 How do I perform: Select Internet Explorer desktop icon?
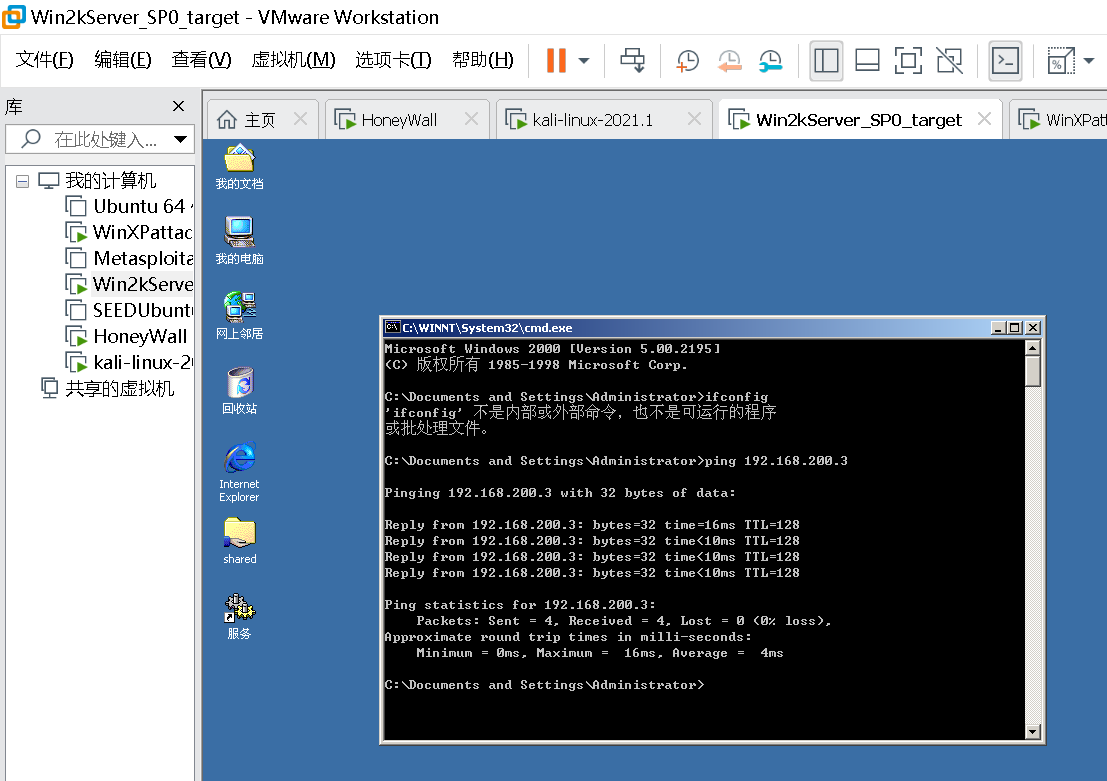pos(239,471)
